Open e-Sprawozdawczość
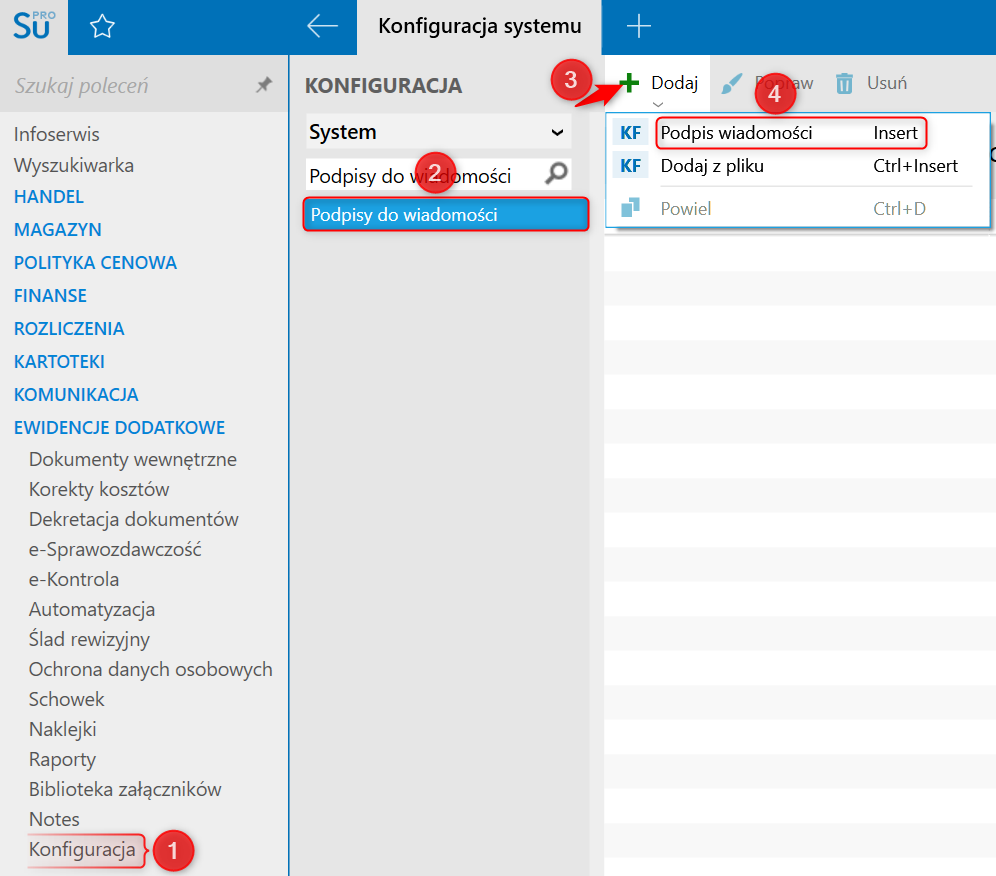Screen dimensions: 996x876 [x=115, y=549]
